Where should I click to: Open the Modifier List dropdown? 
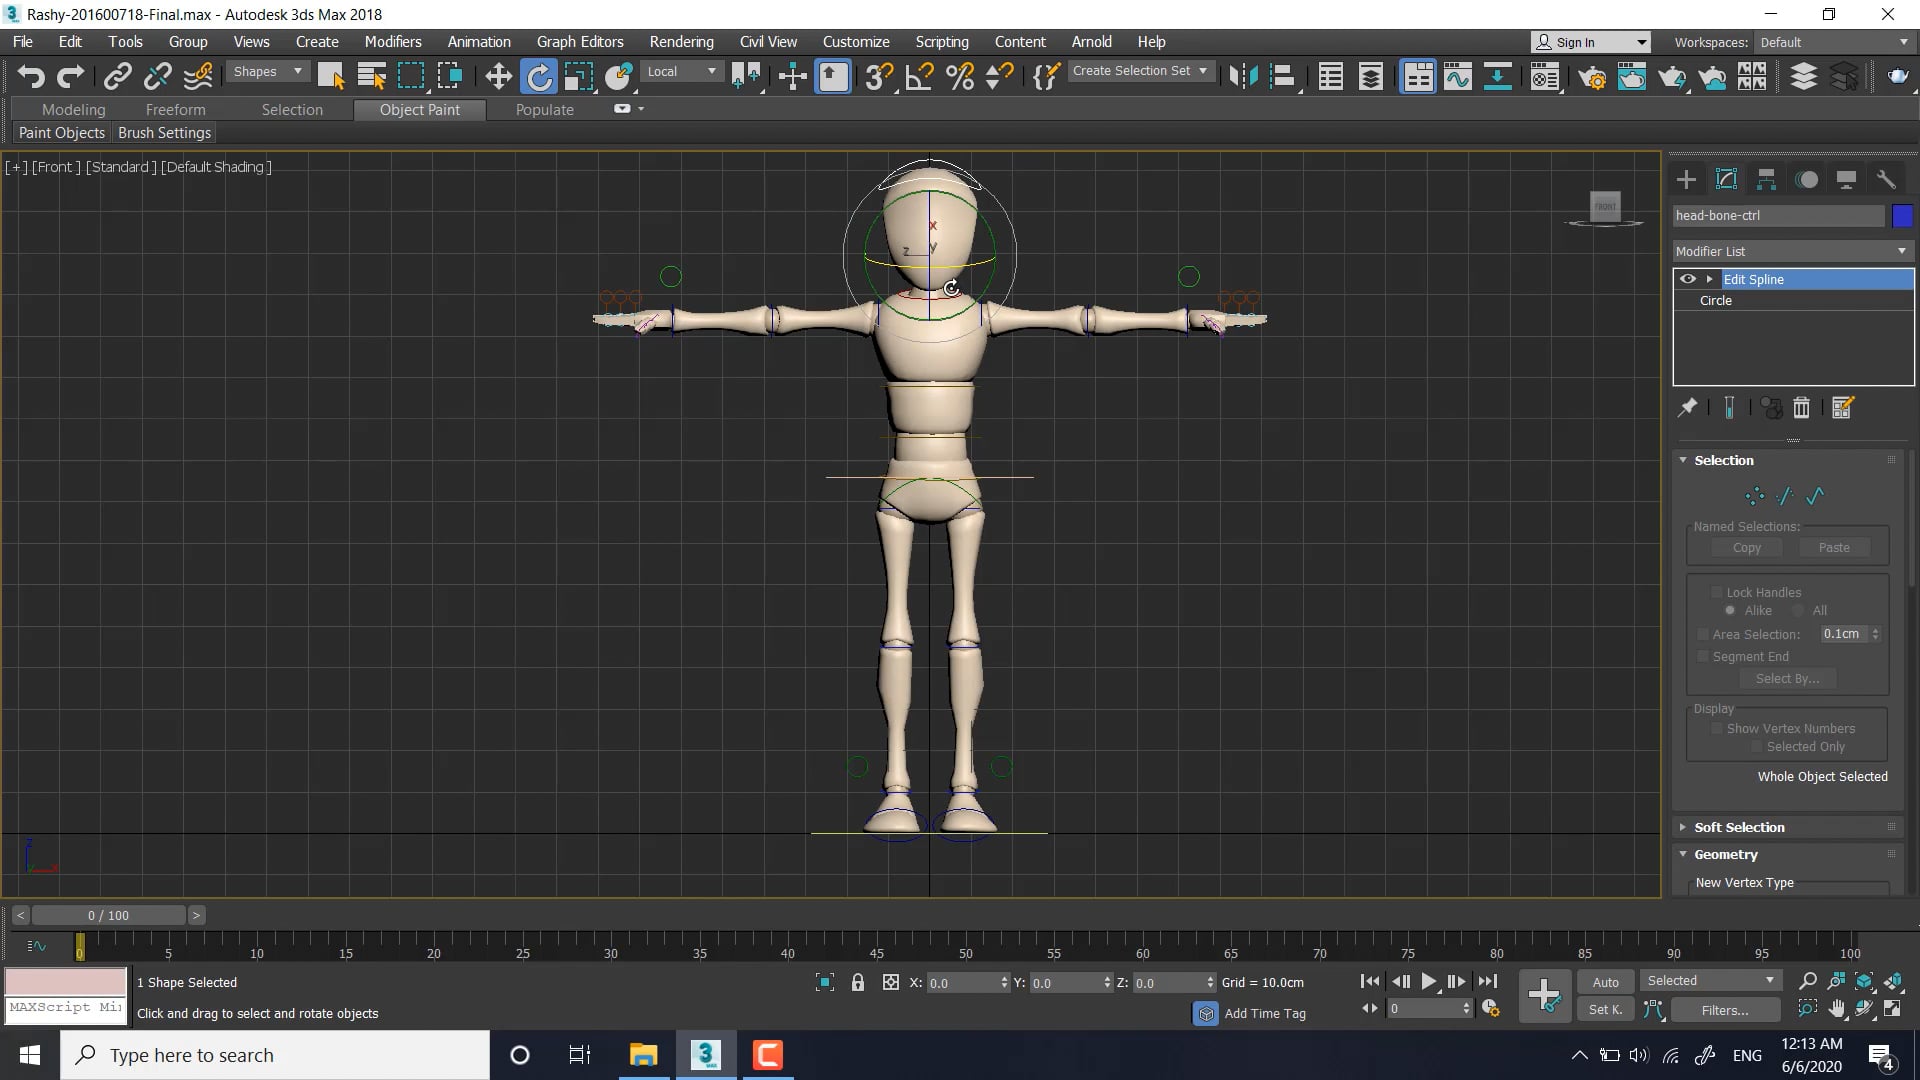(x=1792, y=251)
